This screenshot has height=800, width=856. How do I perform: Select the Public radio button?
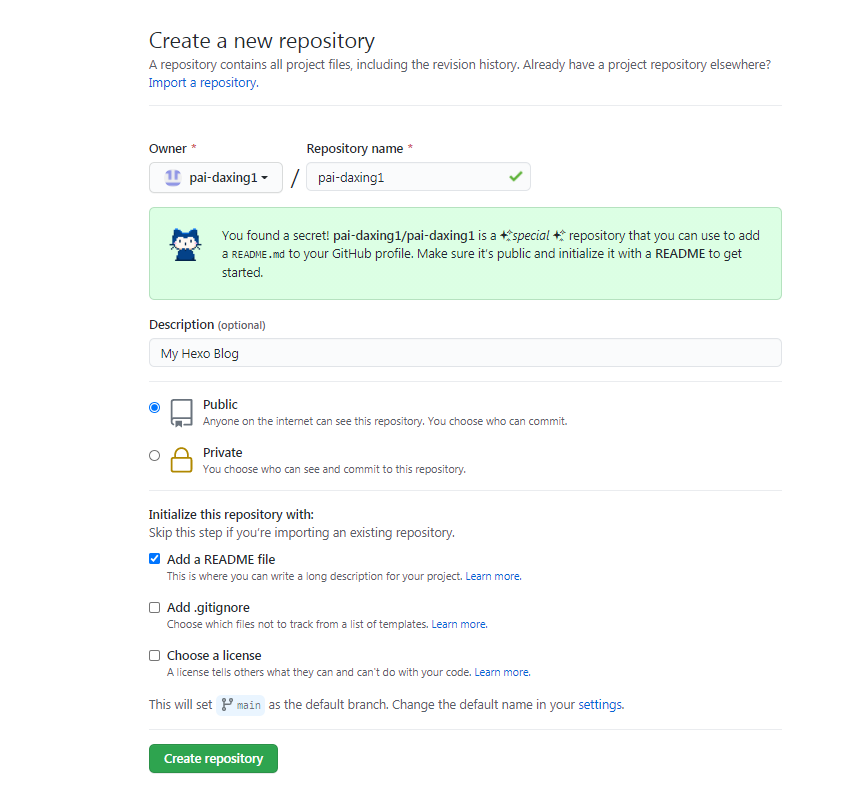(x=154, y=407)
